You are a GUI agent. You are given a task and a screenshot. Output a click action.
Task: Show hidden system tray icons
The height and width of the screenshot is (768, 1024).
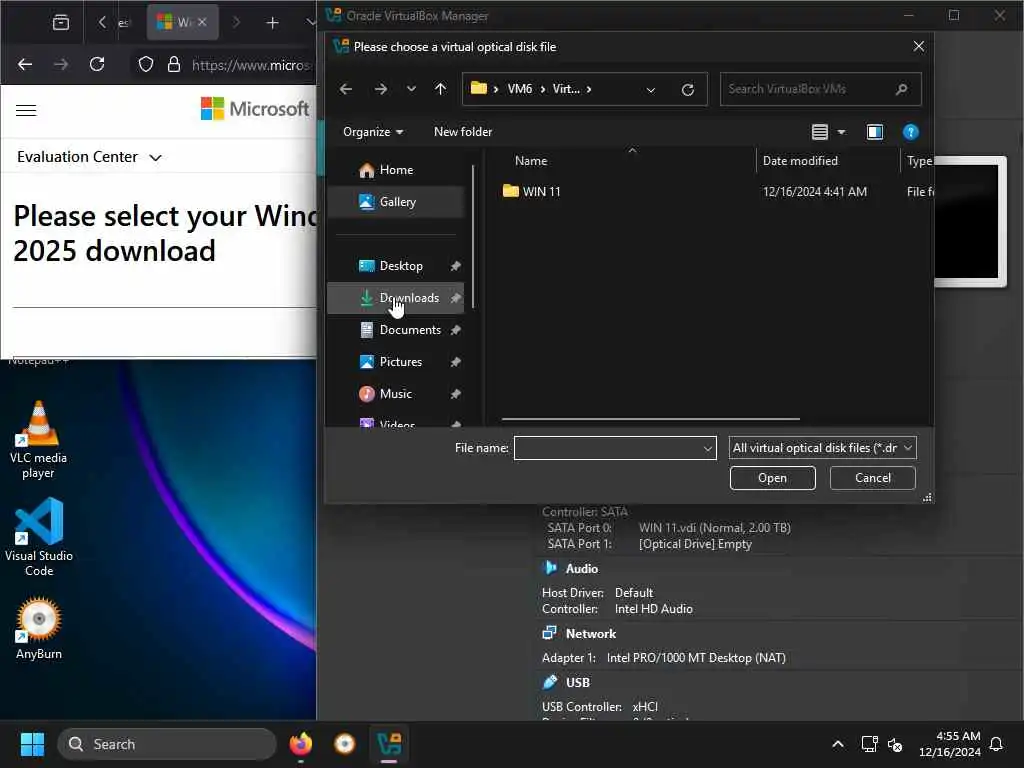838,744
